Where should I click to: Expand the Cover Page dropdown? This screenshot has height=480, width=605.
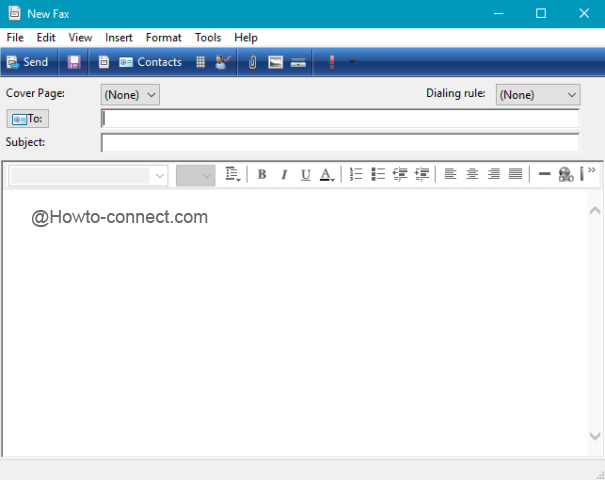tap(130, 95)
